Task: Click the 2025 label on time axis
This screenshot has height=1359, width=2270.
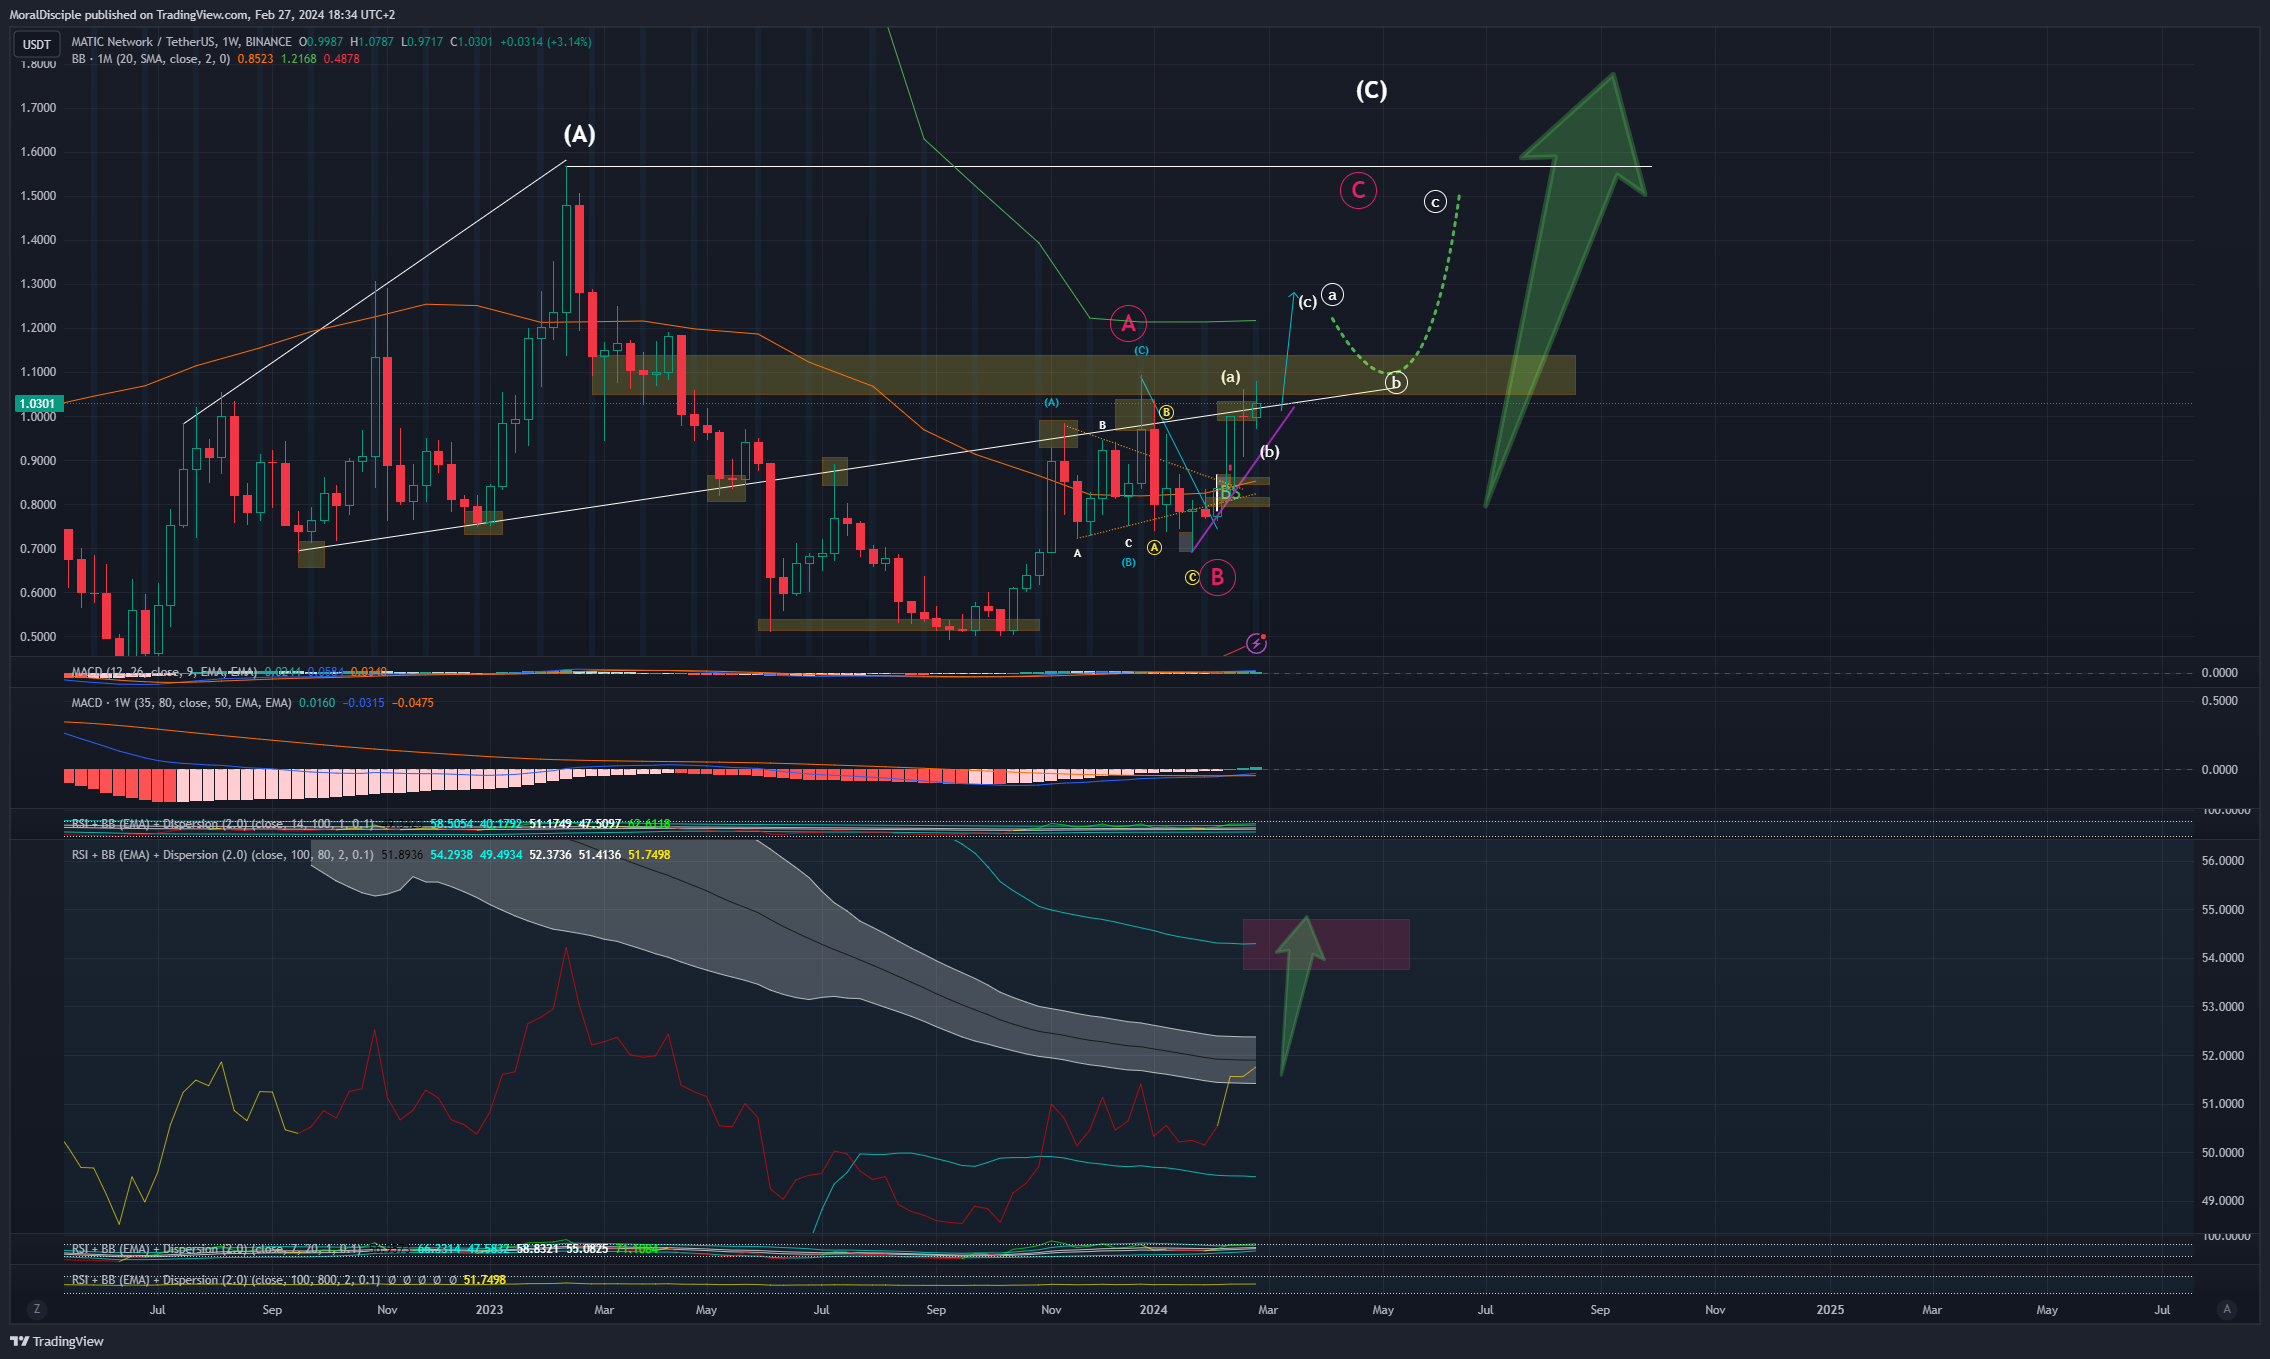Action: pyautogui.click(x=1830, y=1310)
